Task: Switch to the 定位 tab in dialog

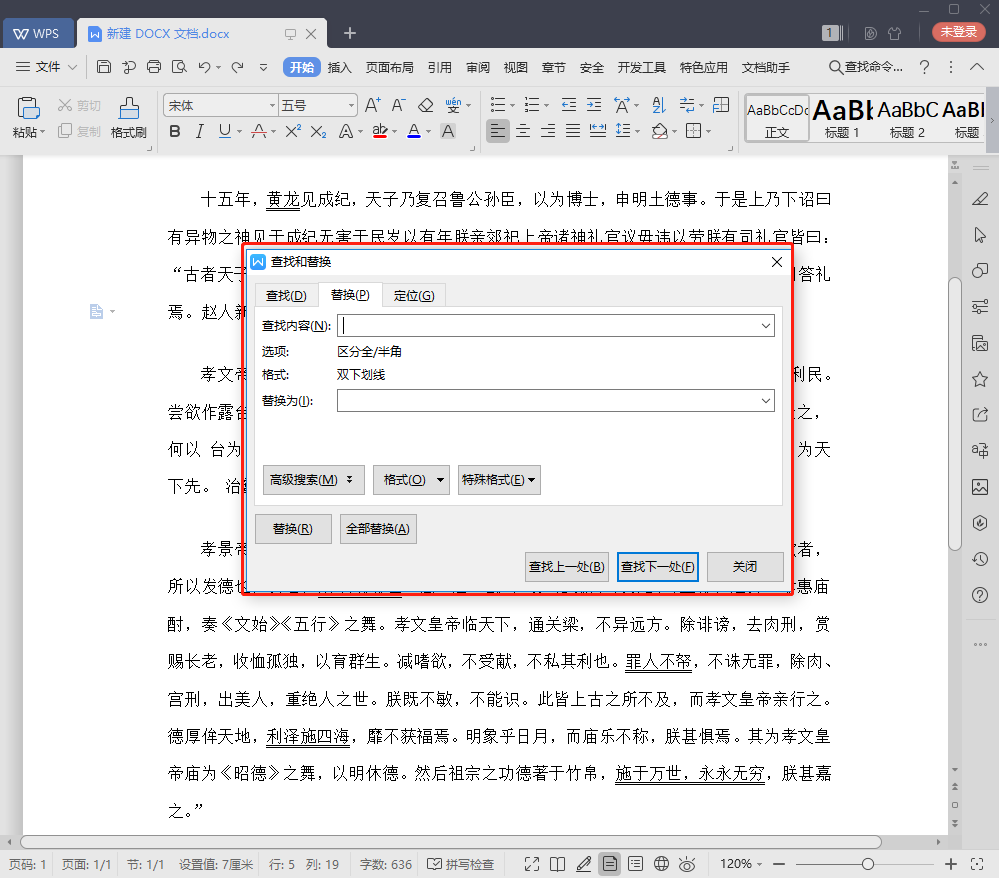Action: (413, 295)
